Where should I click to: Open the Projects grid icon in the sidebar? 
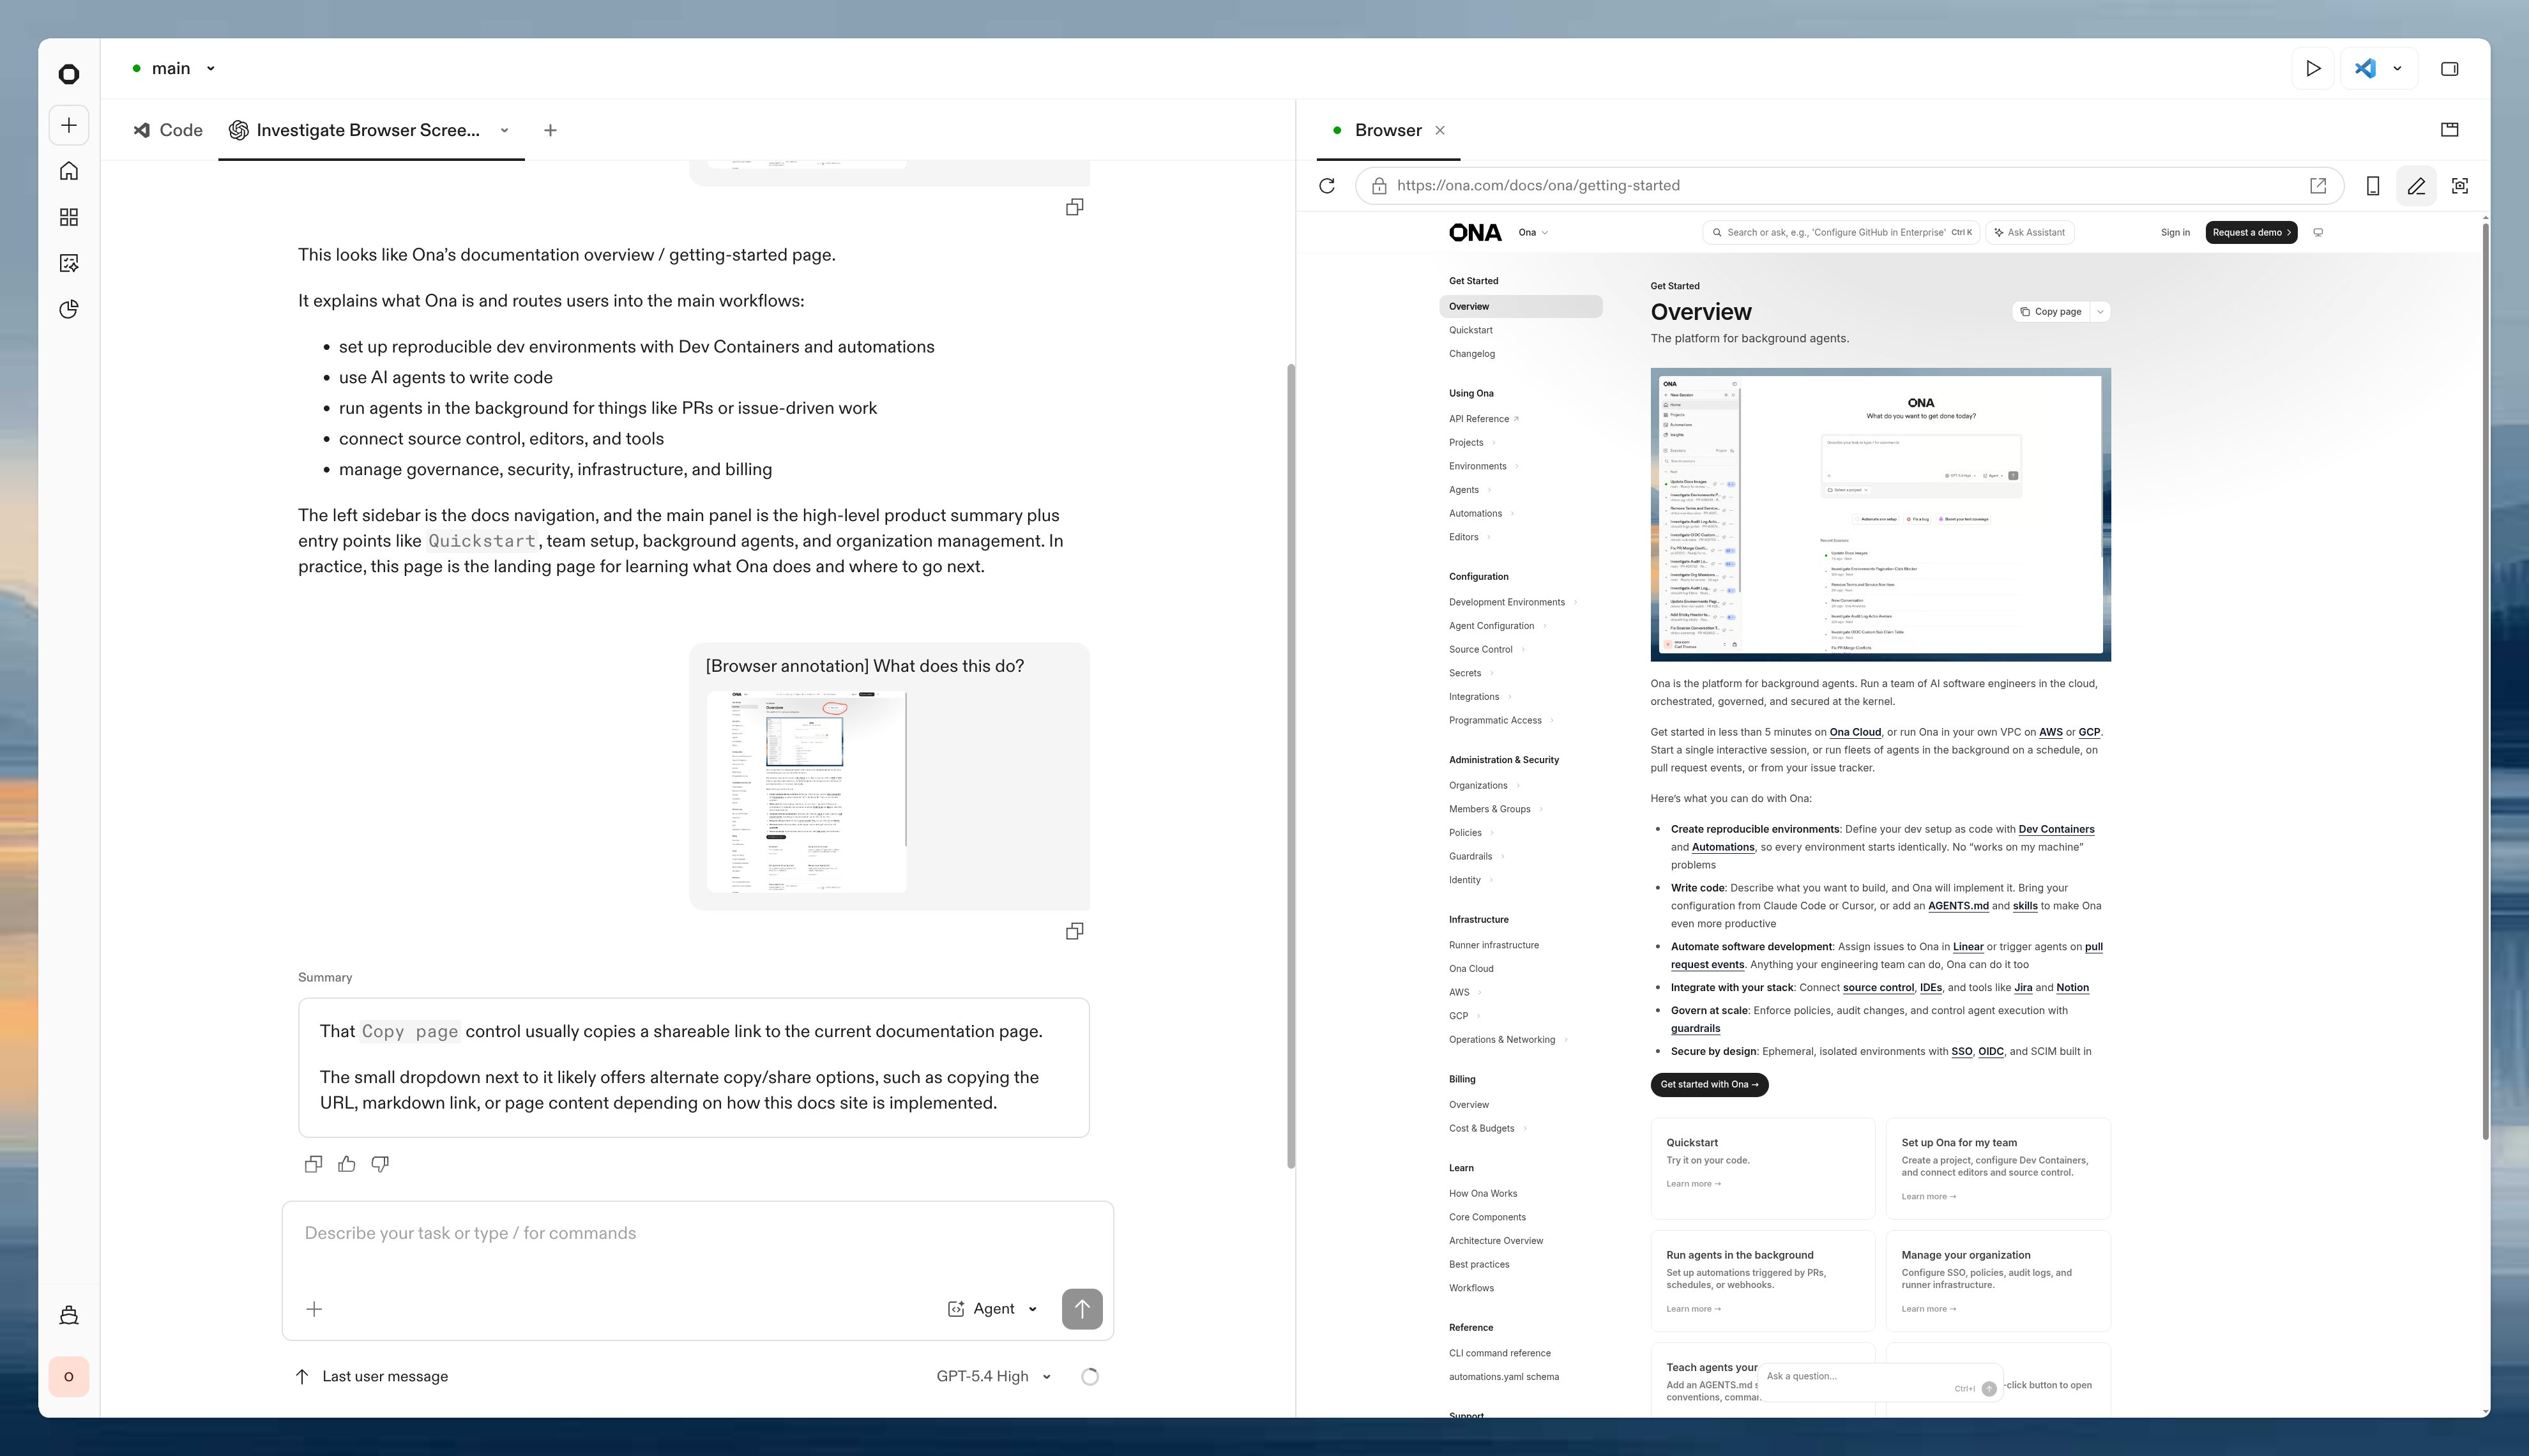coord(69,217)
